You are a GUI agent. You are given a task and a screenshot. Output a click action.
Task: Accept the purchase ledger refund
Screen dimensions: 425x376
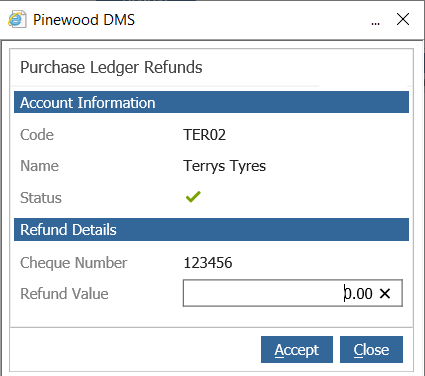click(297, 349)
